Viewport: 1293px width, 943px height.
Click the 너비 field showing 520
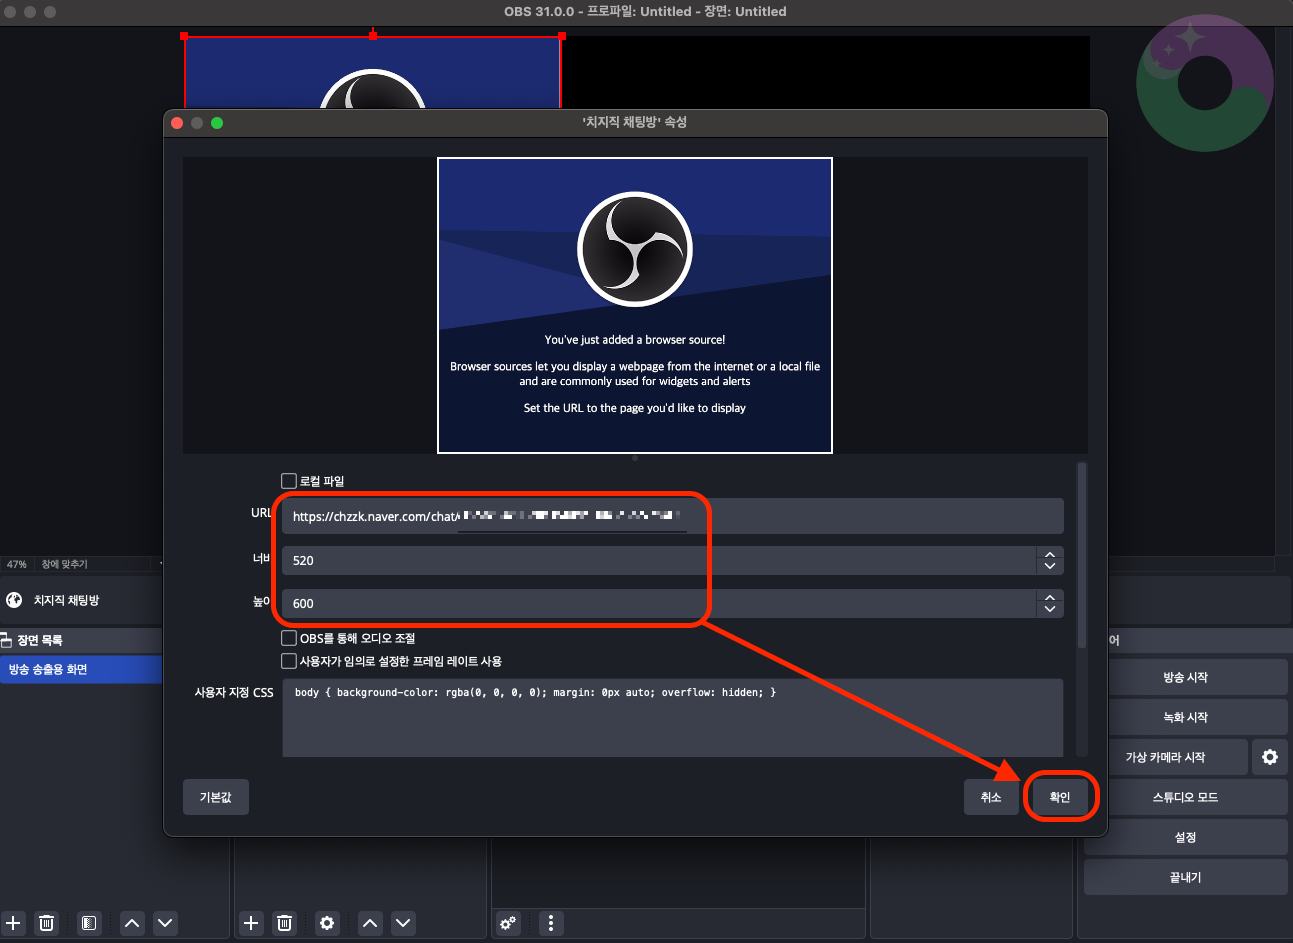pyautogui.click(x=660, y=560)
